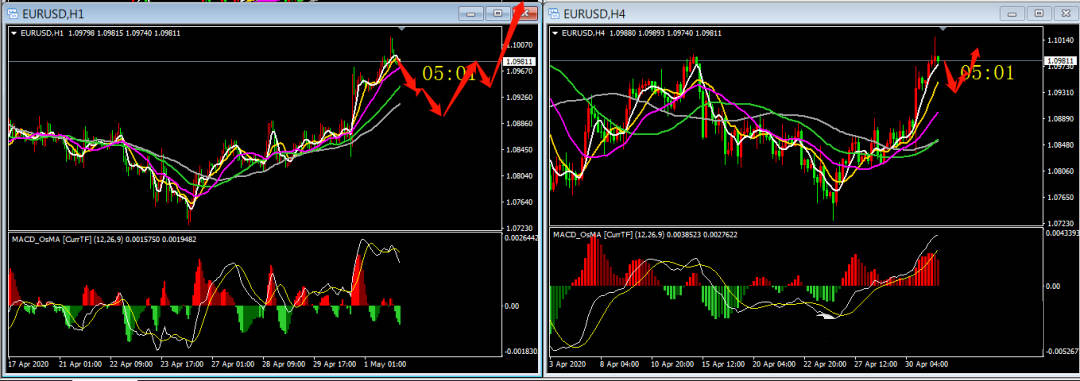The width and height of the screenshot is (1080, 381).
Task: Click chart shift marker atop H1 chart
Action: tap(402, 28)
